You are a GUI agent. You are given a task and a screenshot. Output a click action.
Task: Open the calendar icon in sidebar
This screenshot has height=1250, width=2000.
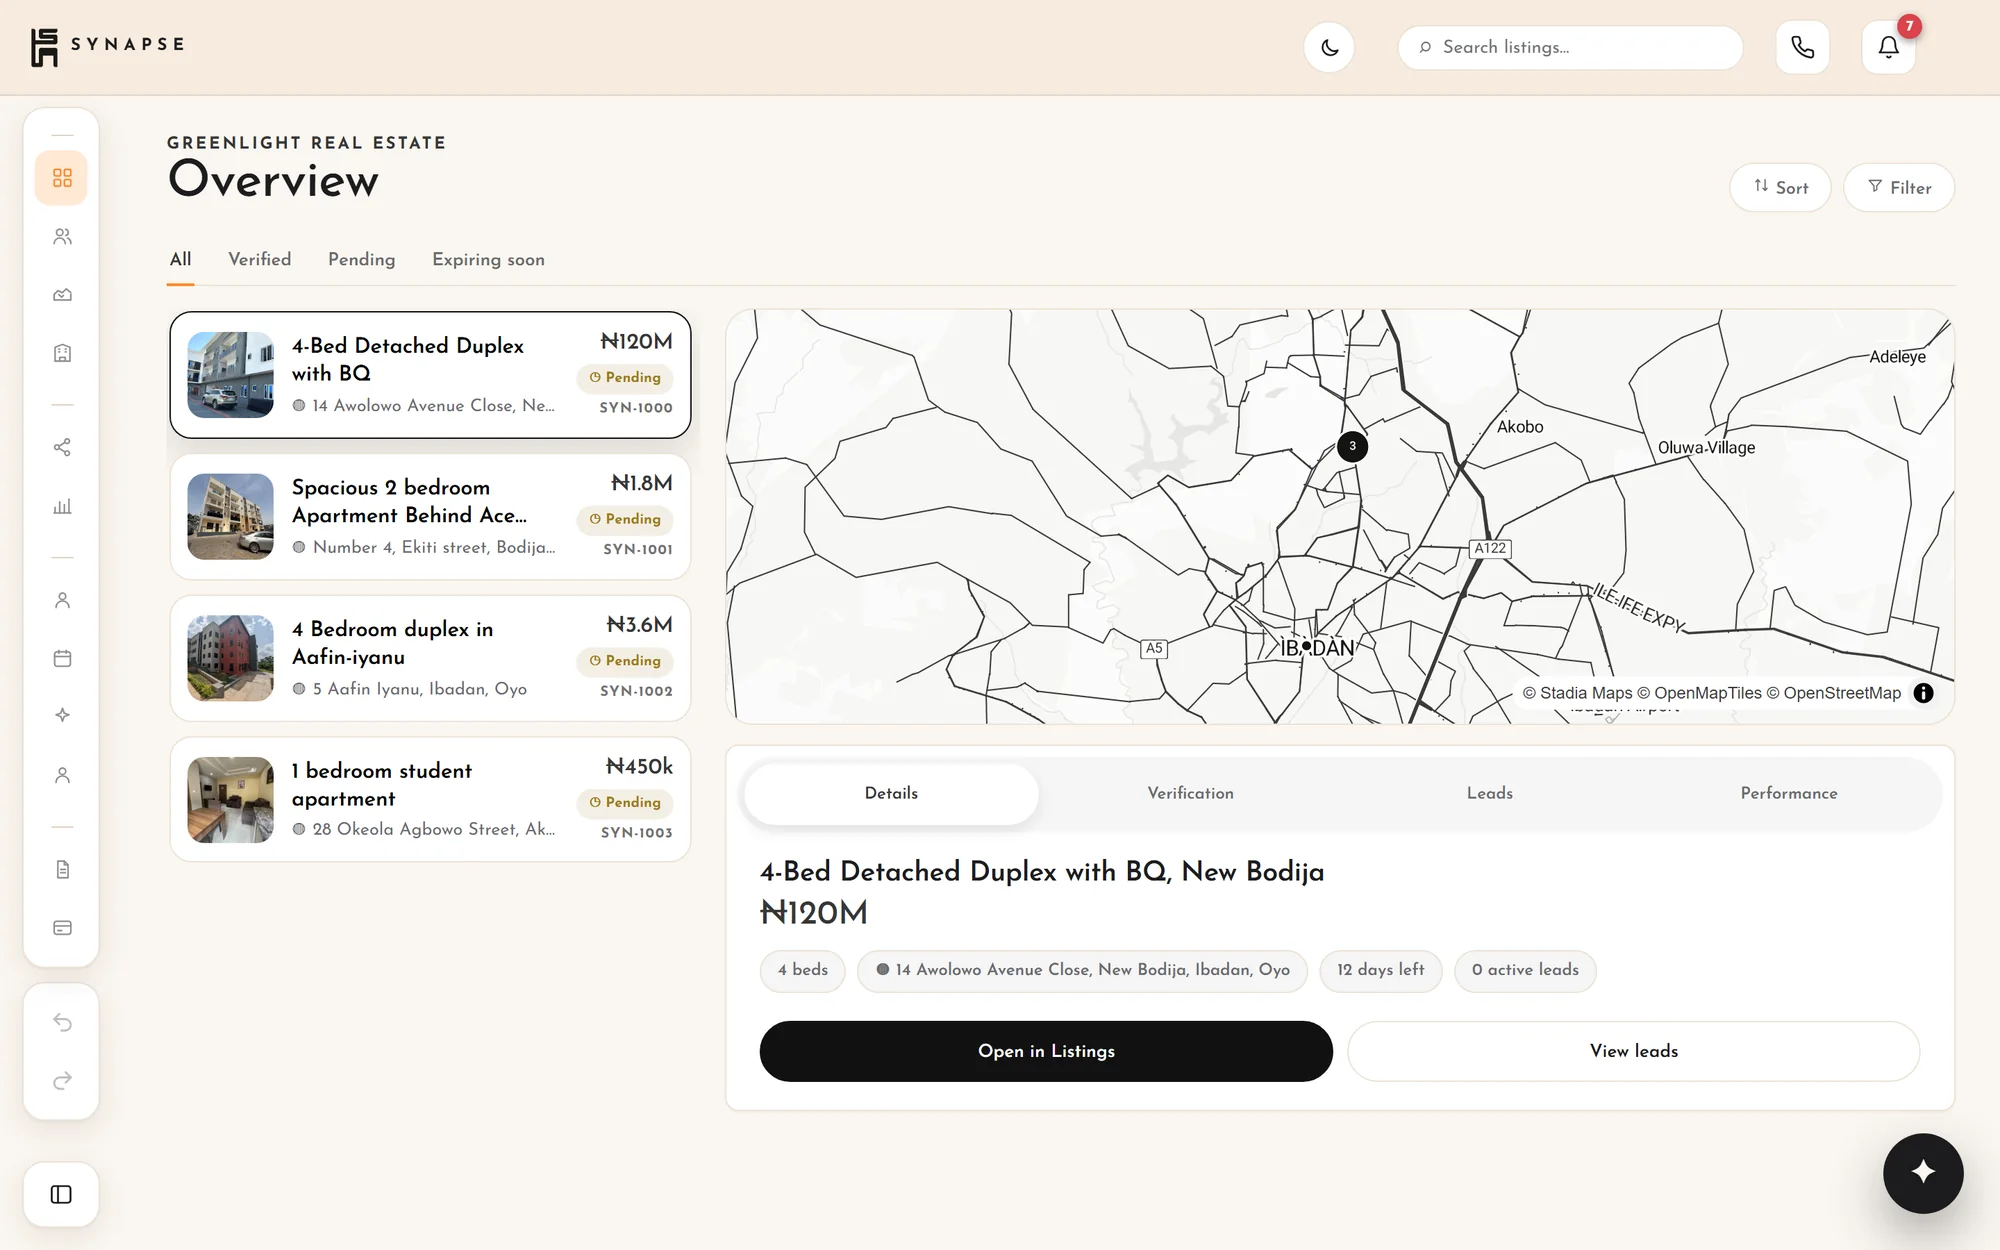(x=62, y=658)
